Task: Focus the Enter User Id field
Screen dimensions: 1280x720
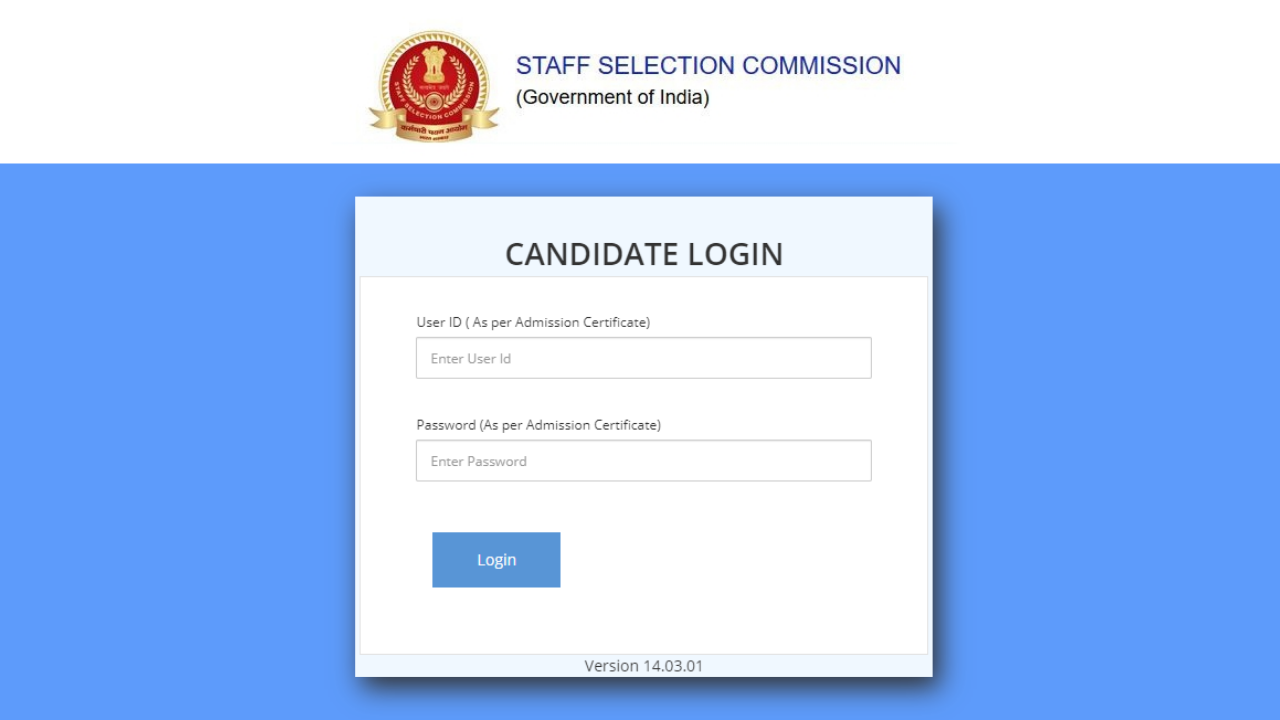Action: coord(643,358)
